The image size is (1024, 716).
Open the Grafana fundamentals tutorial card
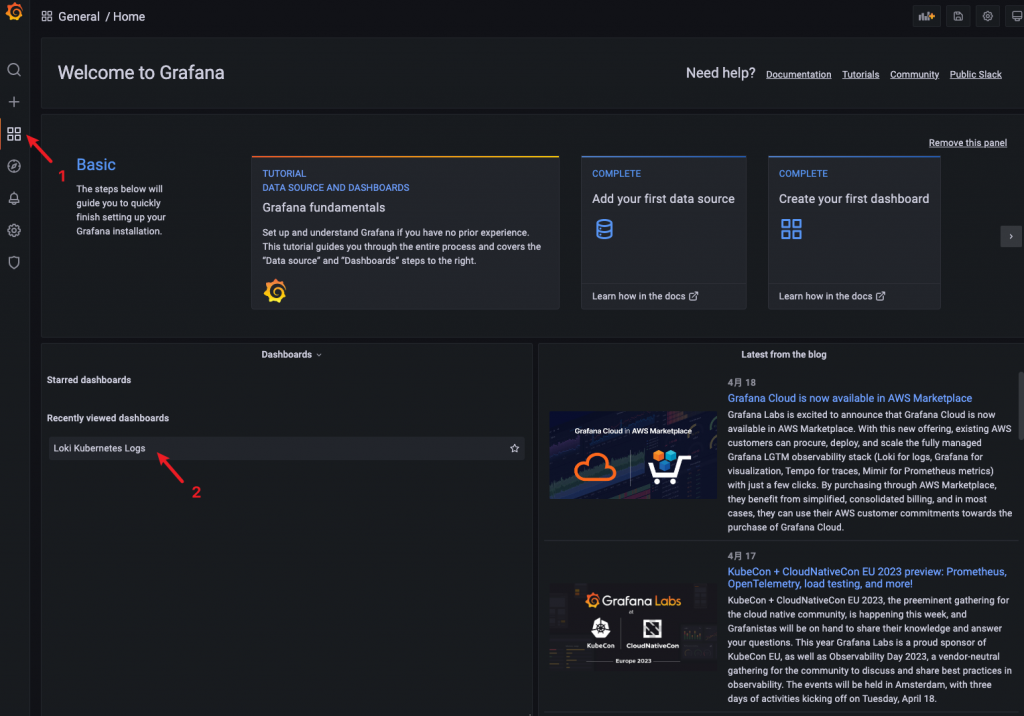pos(405,232)
